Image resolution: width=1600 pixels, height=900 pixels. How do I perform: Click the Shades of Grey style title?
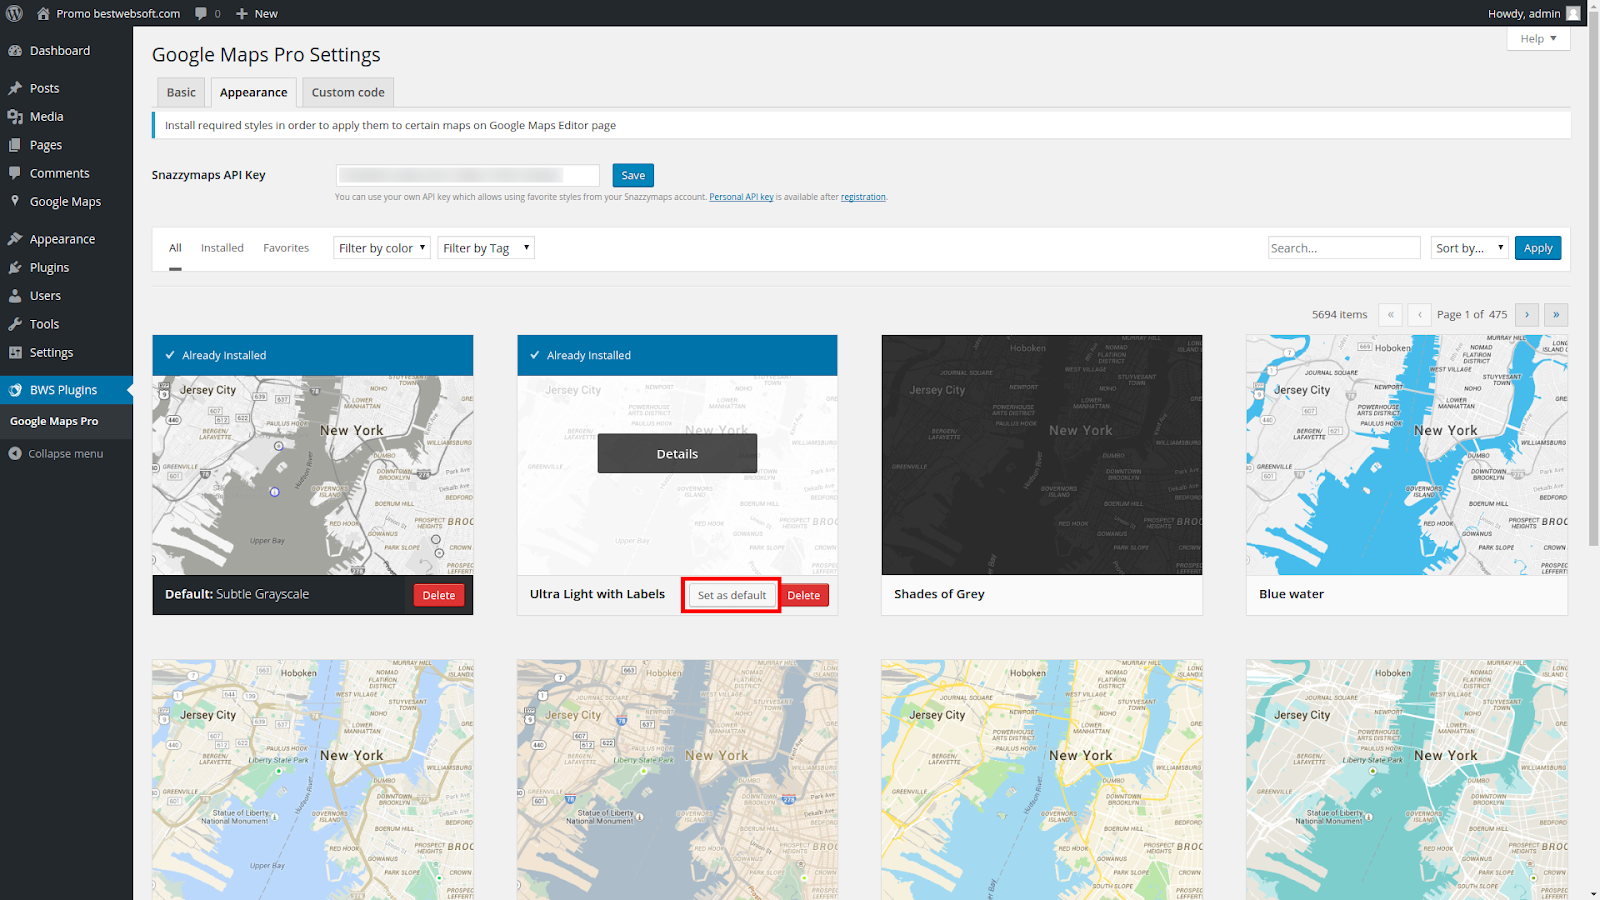click(x=939, y=594)
